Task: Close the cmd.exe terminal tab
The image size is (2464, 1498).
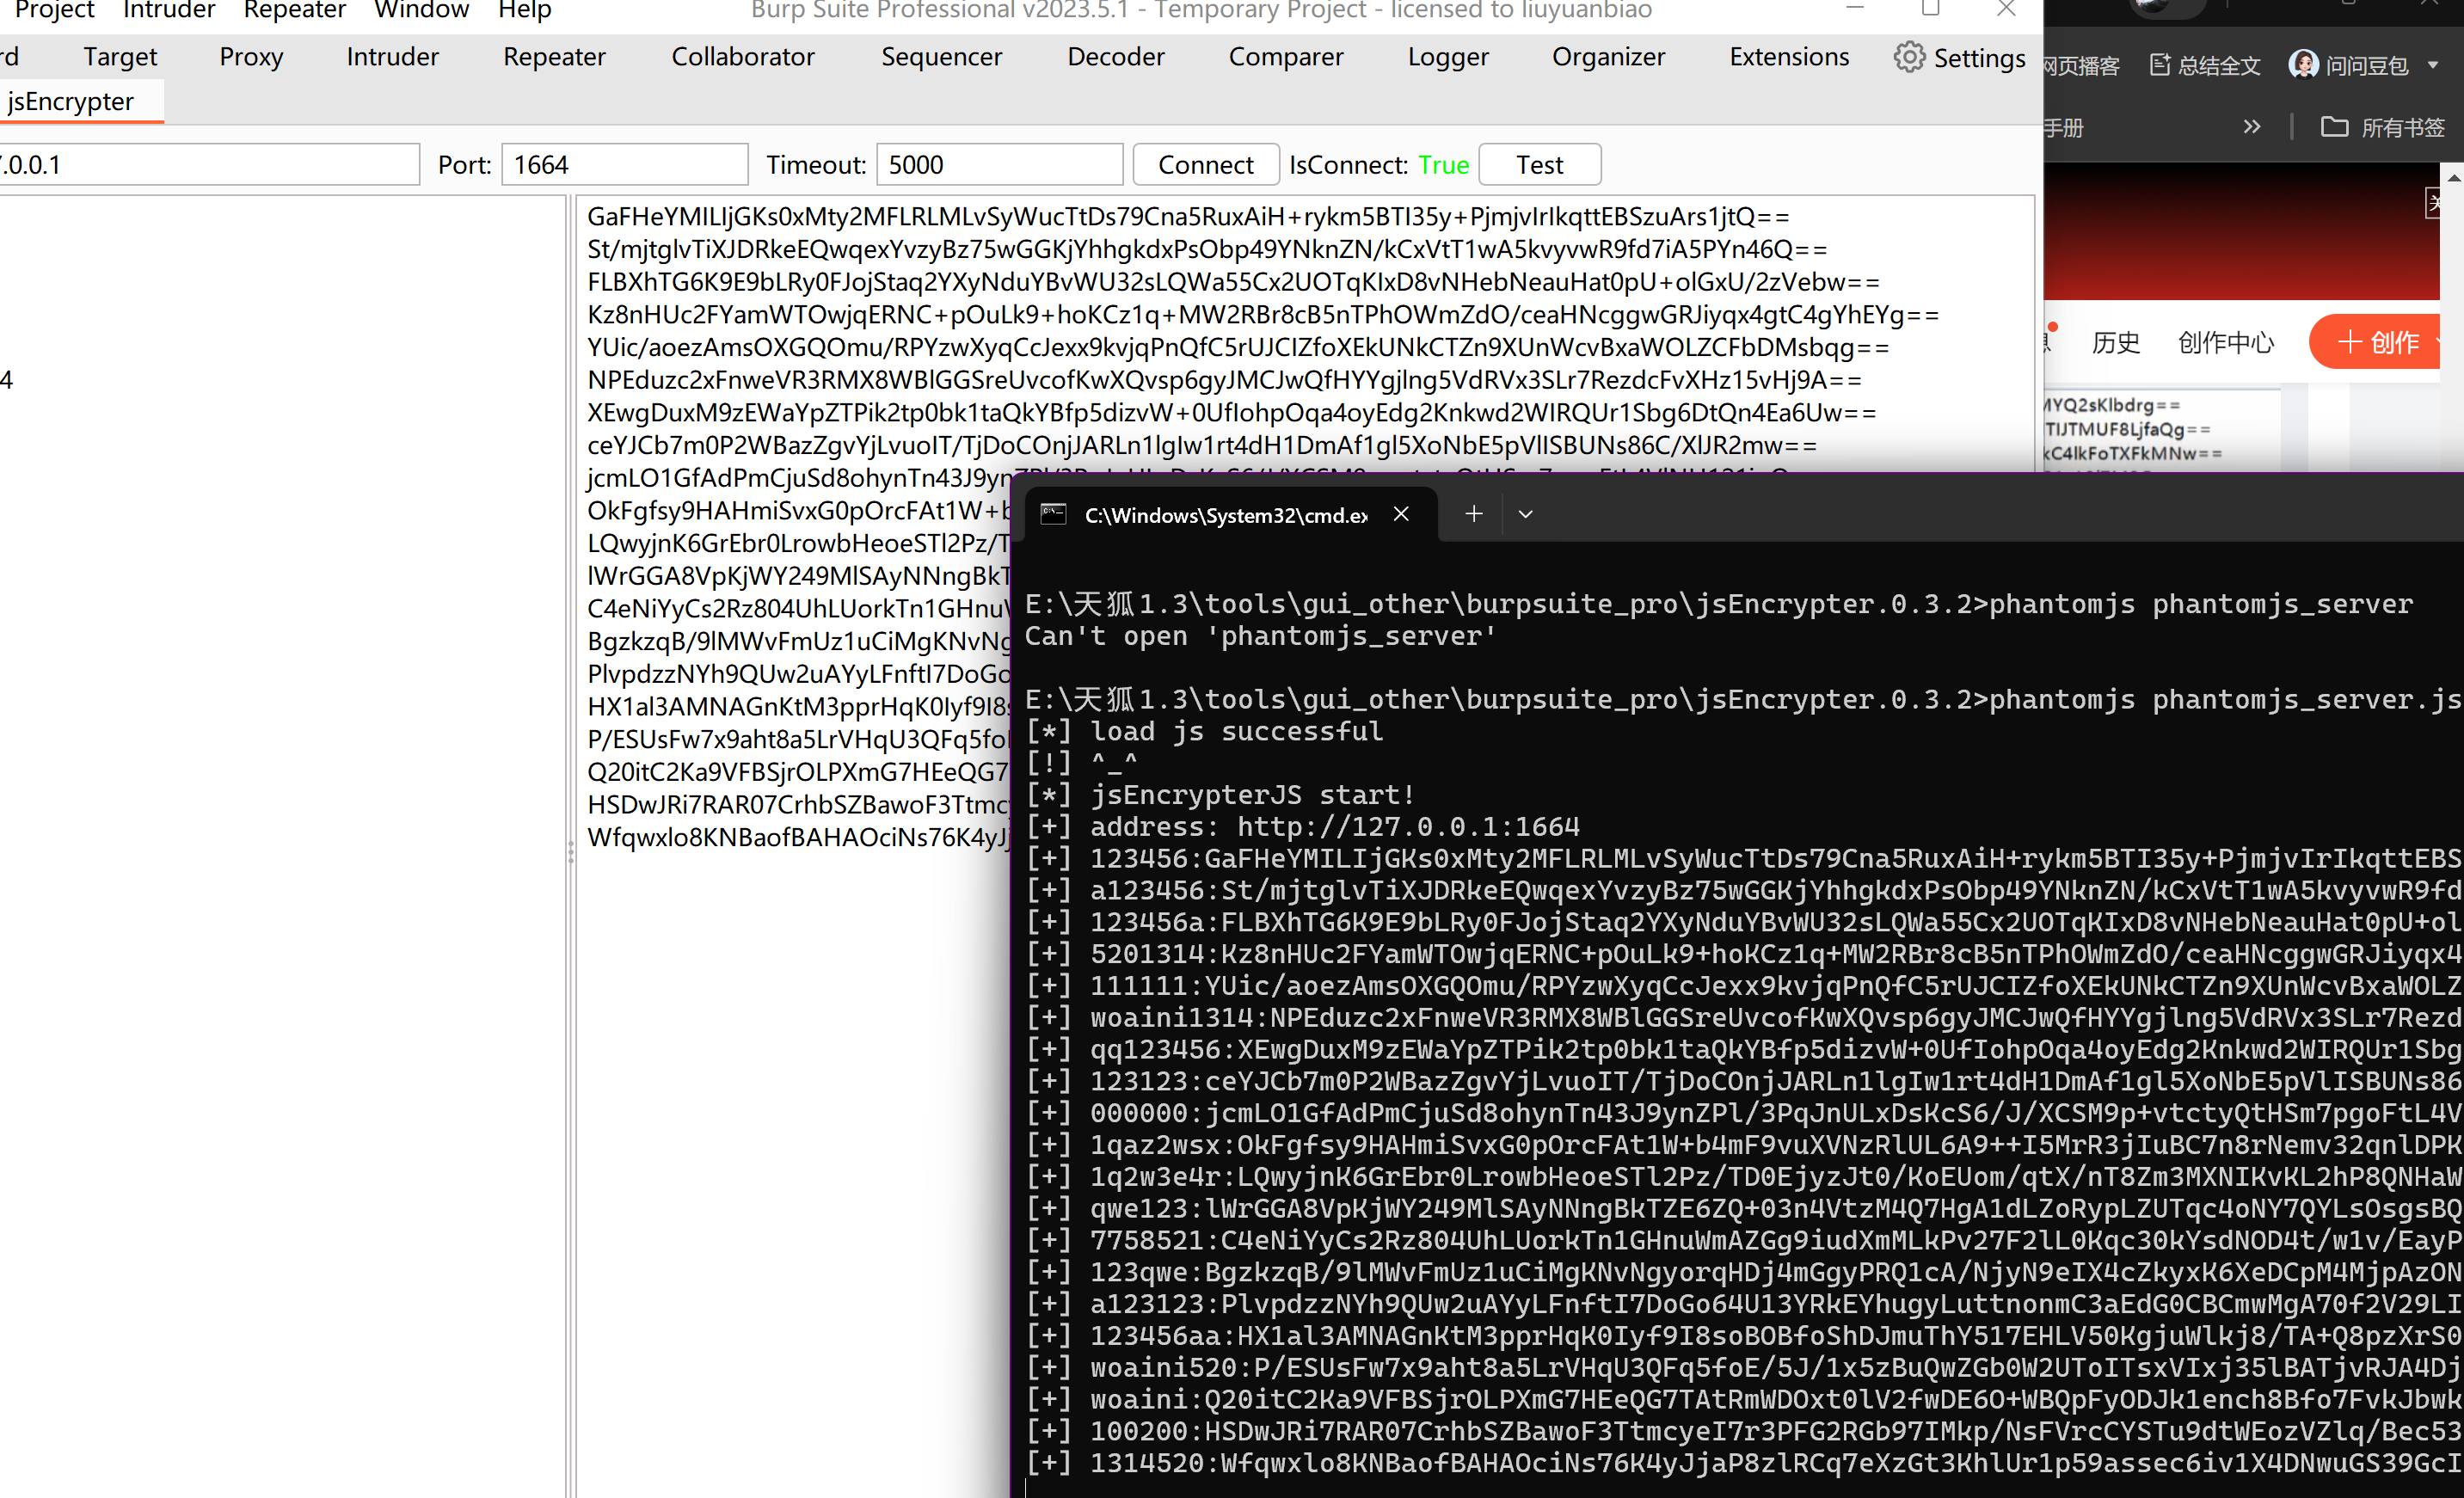Action: point(1401,514)
